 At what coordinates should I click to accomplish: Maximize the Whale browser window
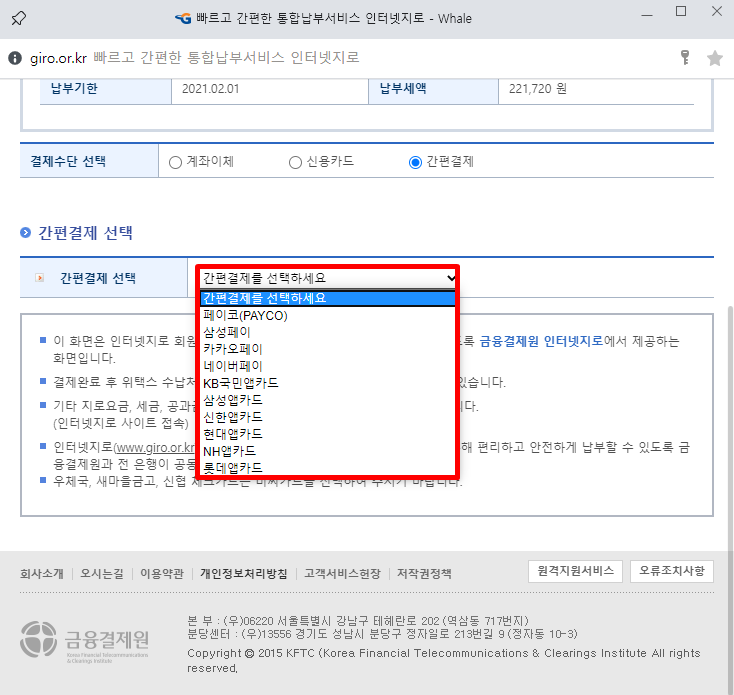coord(681,11)
